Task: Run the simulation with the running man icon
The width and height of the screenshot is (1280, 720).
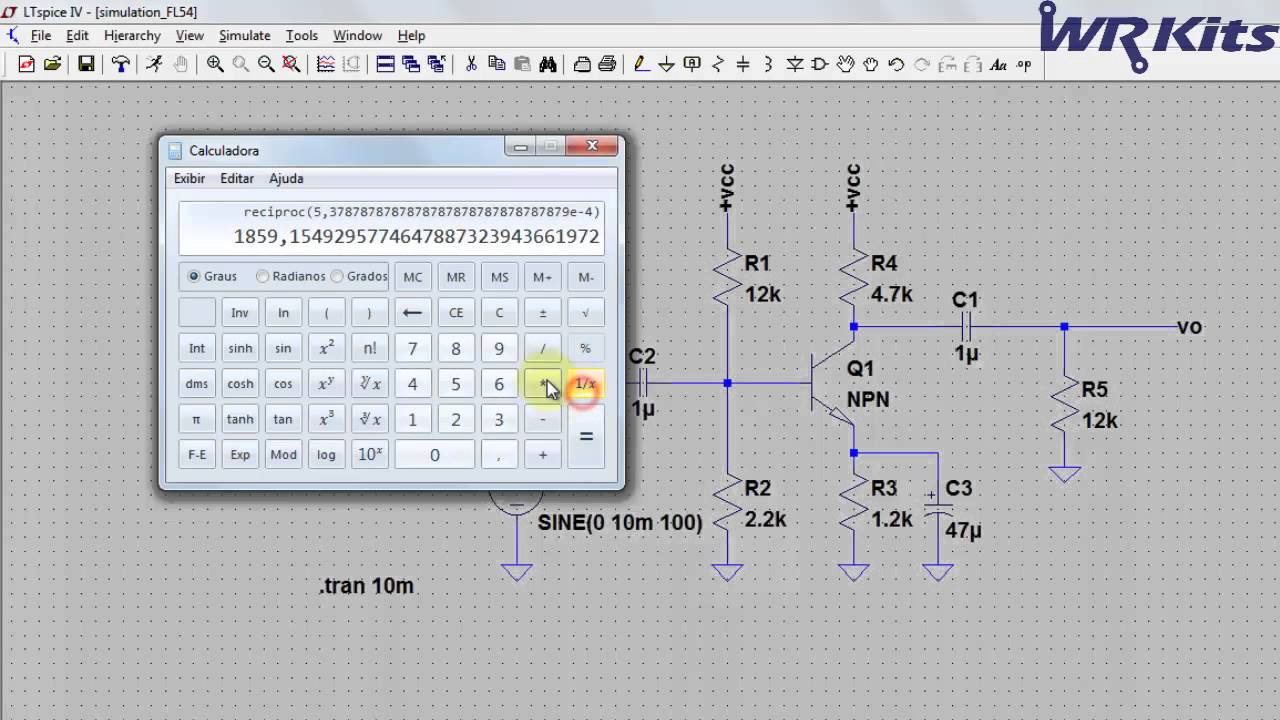Action: pyautogui.click(x=154, y=64)
